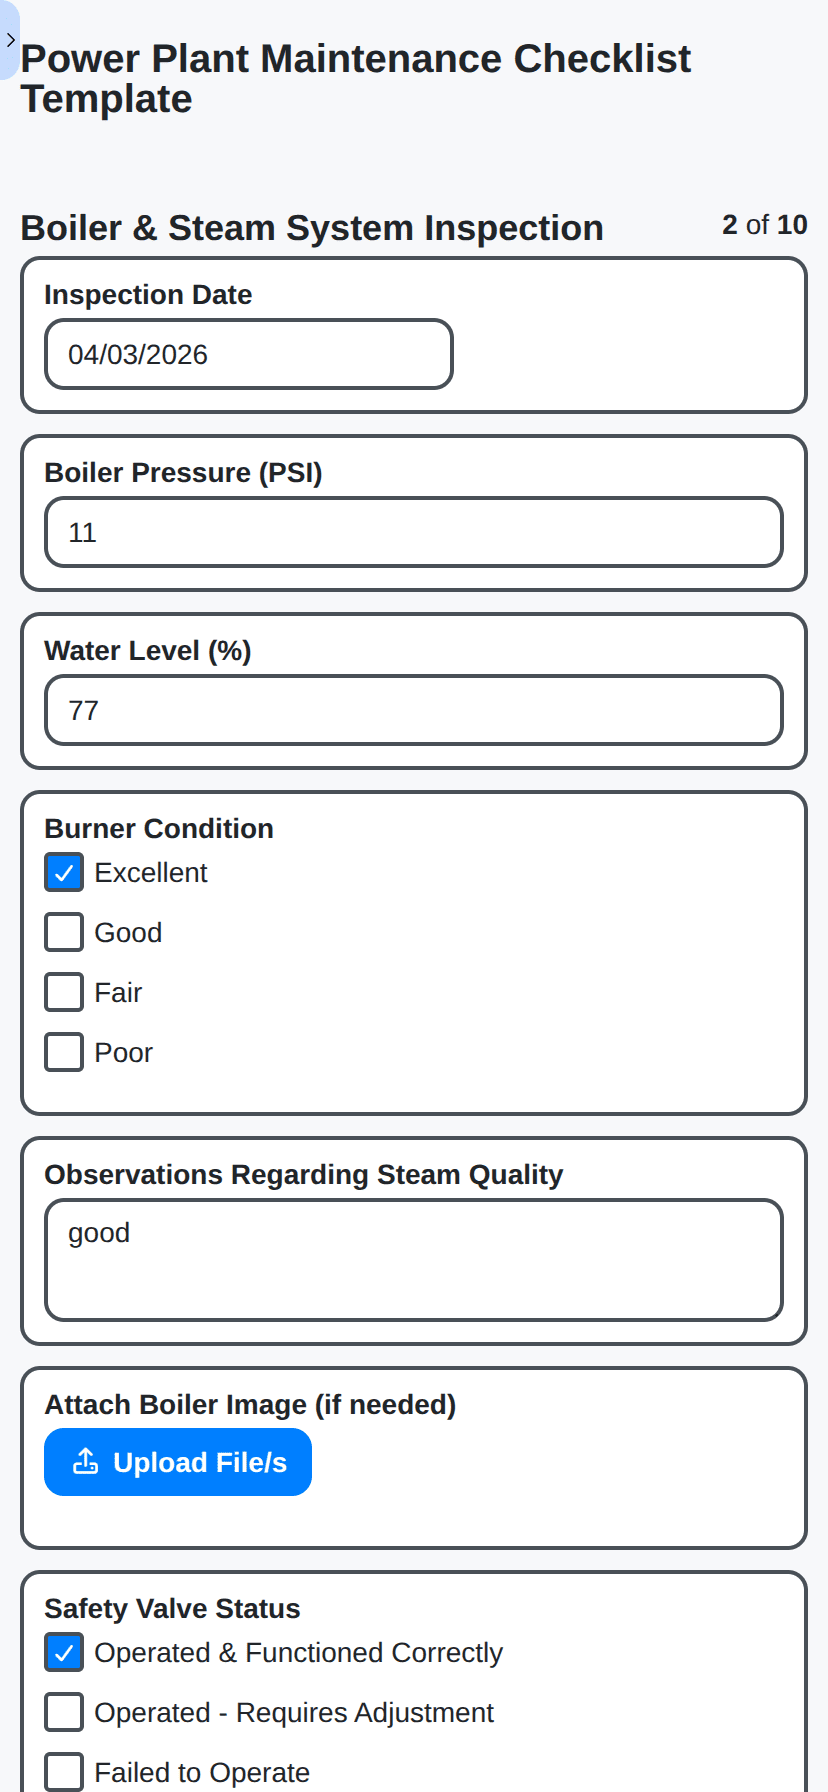This screenshot has height=1792, width=828.
Task: Expand the left sidebar panel
Action: pyautogui.click(x=10, y=40)
